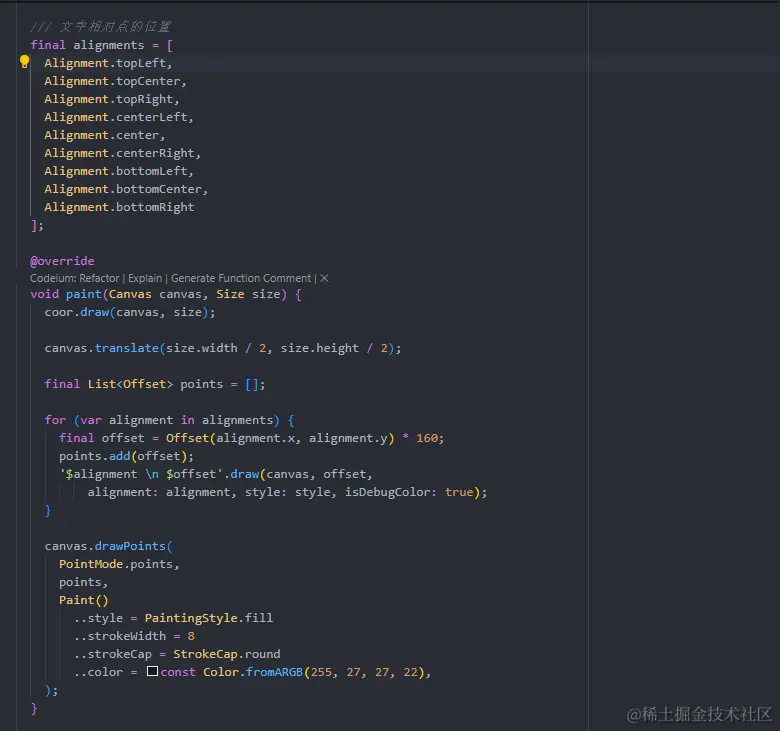Click Generate Function Comment code lens
This screenshot has width=780, height=731.
[241, 278]
